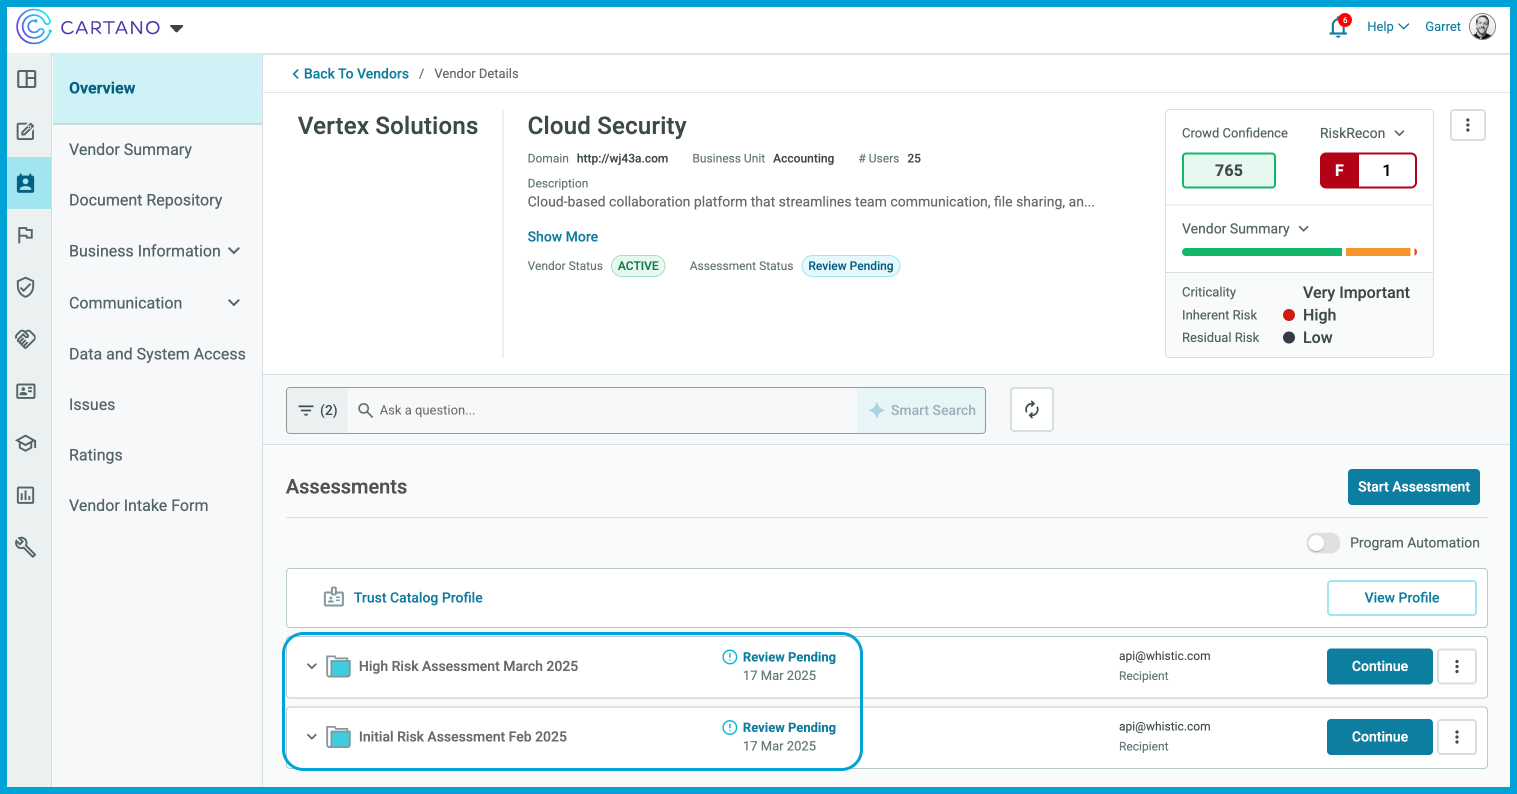Open the Vendors section via the badge icon

pyautogui.click(x=27, y=182)
